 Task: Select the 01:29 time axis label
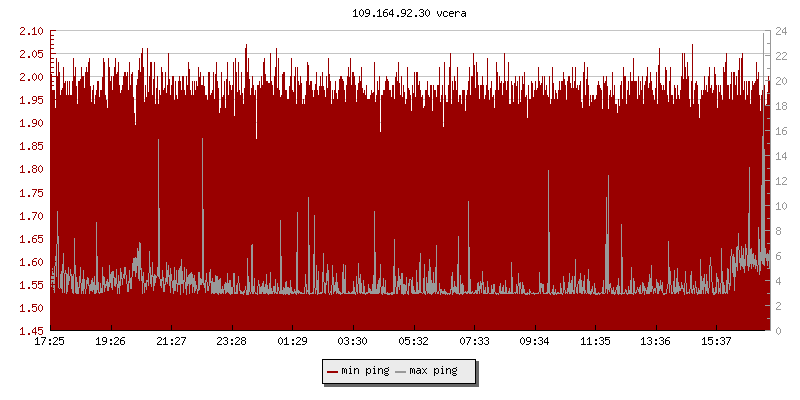pos(292,341)
